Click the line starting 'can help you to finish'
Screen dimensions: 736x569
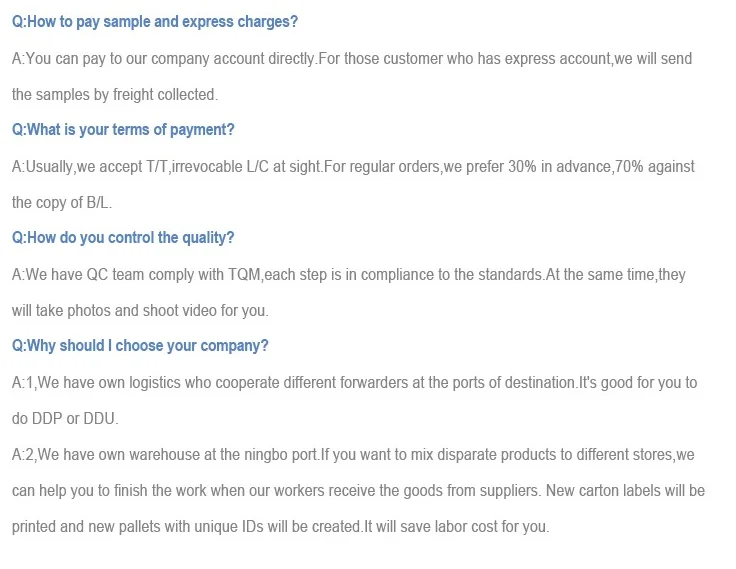click(358, 491)
